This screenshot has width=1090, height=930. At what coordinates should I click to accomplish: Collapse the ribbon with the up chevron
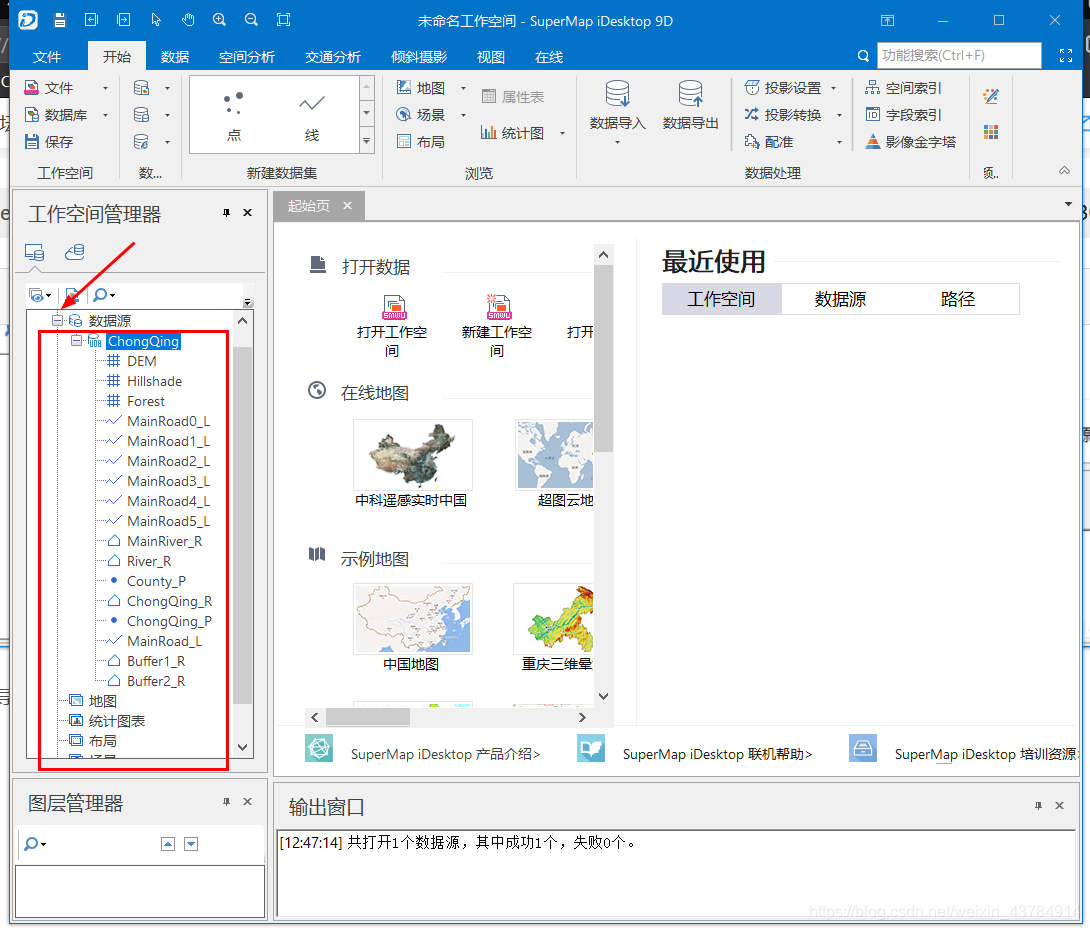coord(1064,171)
